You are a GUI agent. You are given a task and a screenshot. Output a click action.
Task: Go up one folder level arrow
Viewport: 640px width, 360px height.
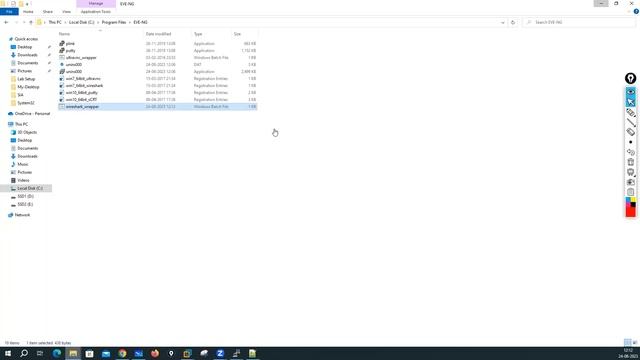(31, 22)
